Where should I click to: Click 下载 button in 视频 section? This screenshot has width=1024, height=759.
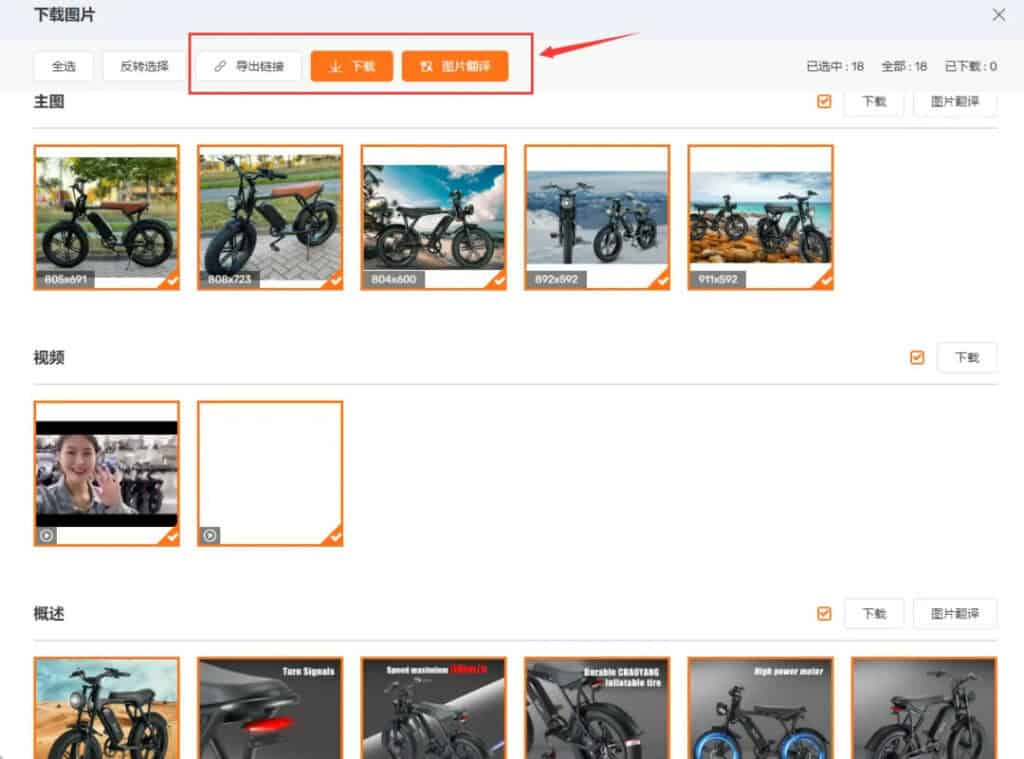(x=966, y=357)
